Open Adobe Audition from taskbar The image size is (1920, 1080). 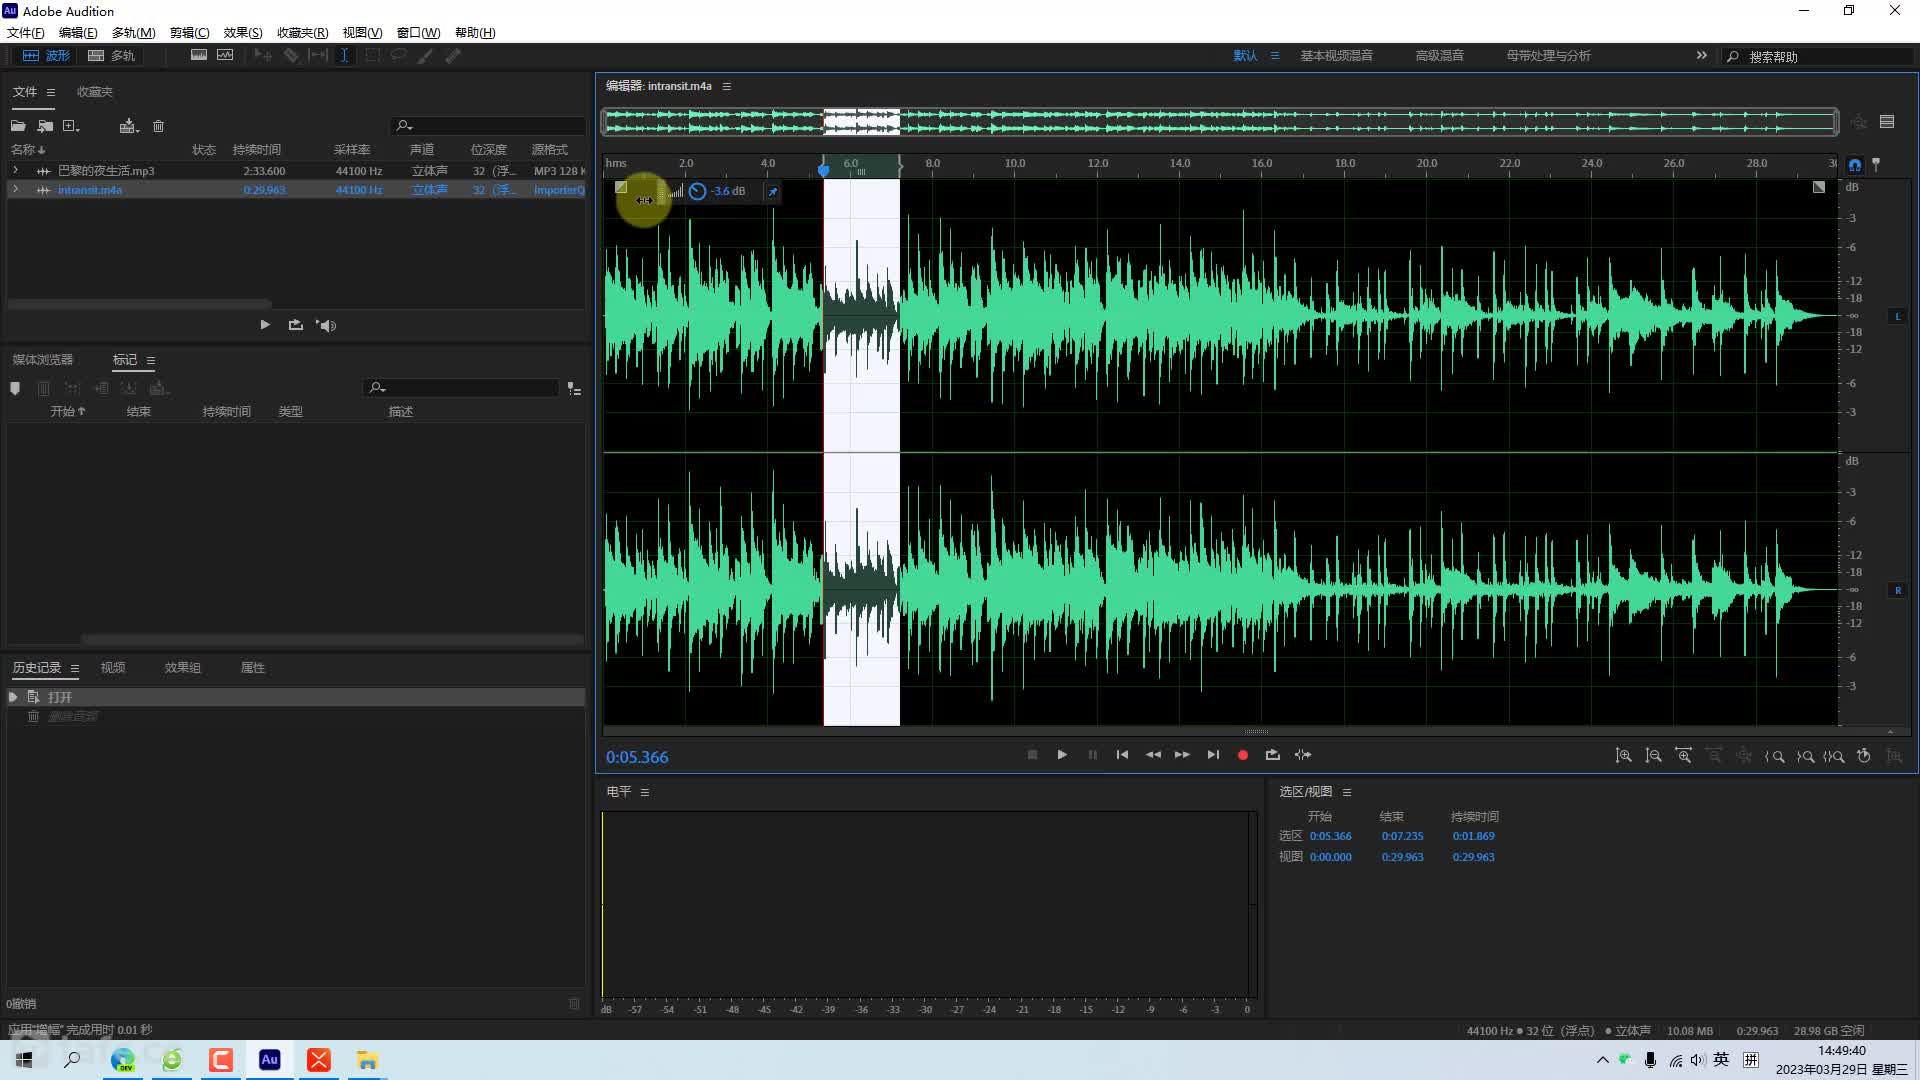(x=269, y=1060)
